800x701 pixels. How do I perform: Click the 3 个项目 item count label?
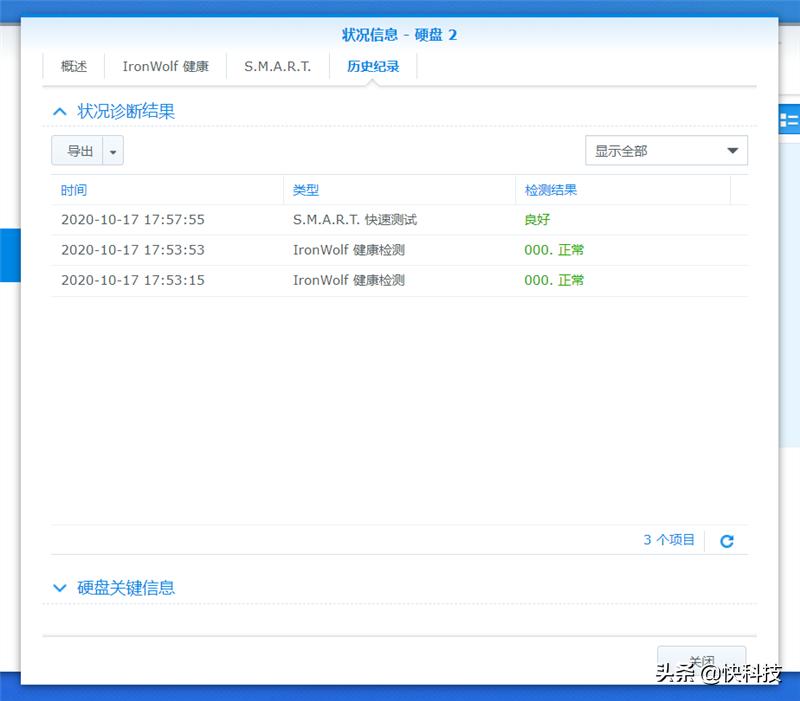pyautogui.click(x=668, y=540)
